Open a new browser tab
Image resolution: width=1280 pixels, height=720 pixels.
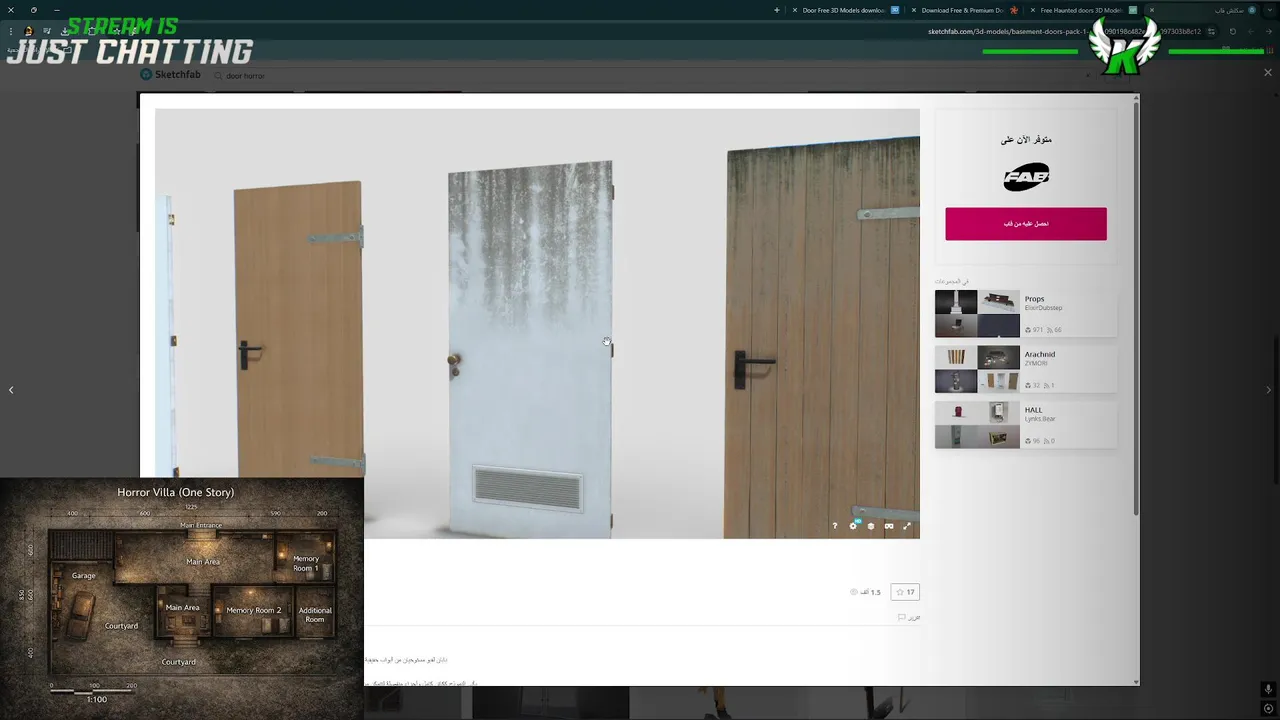click(x=777, y=10)
